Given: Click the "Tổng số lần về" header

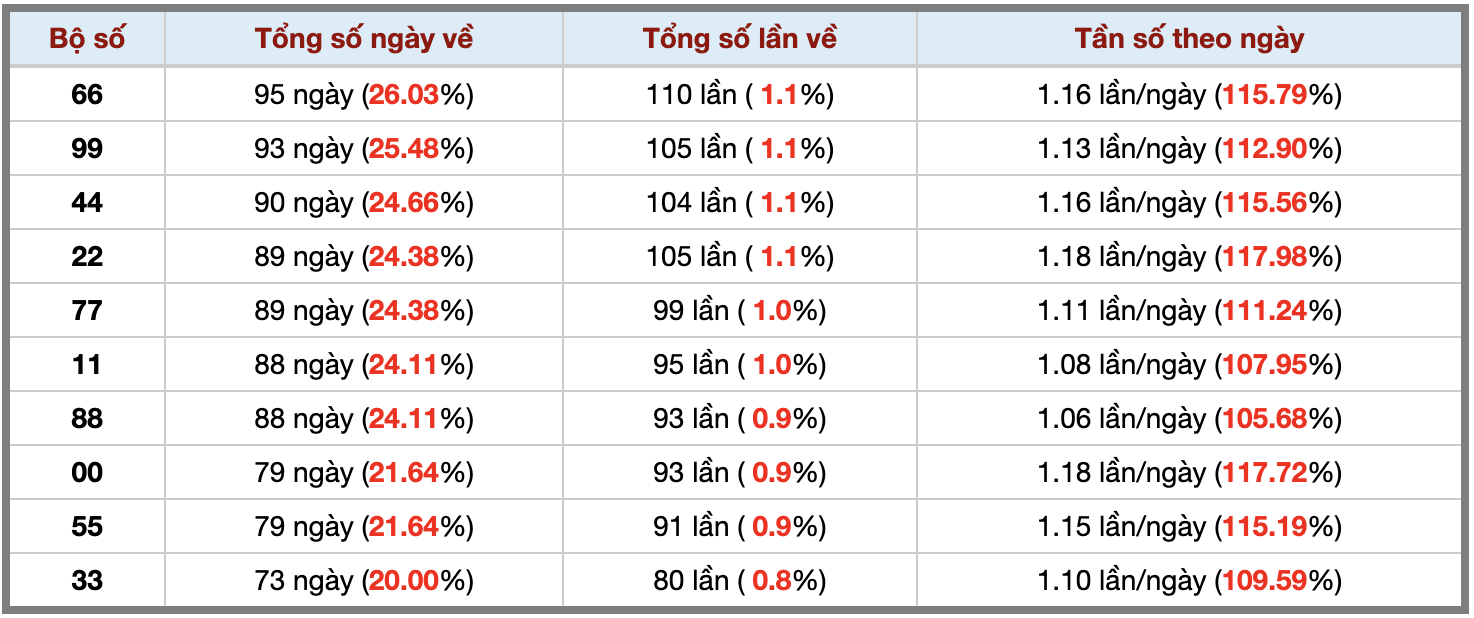Looking at the screenshot, I should point(739,39).
